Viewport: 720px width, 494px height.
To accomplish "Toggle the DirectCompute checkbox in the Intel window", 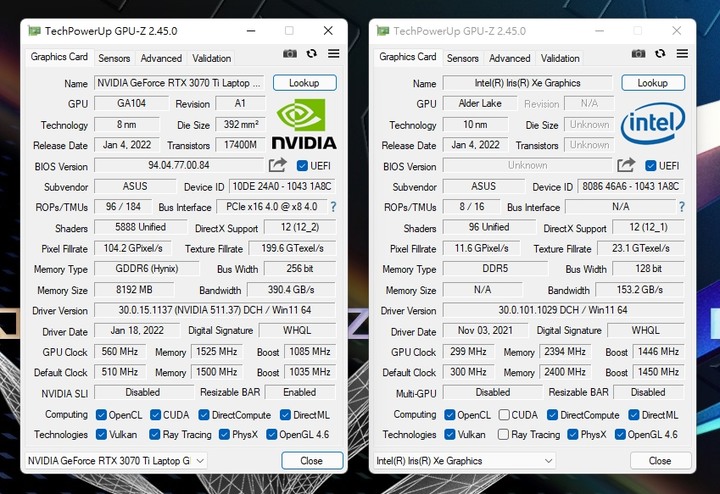I will (552, 415).
